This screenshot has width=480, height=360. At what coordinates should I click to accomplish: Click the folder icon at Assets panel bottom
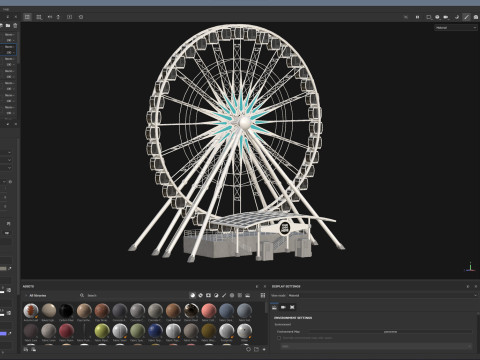pos(256,349)
